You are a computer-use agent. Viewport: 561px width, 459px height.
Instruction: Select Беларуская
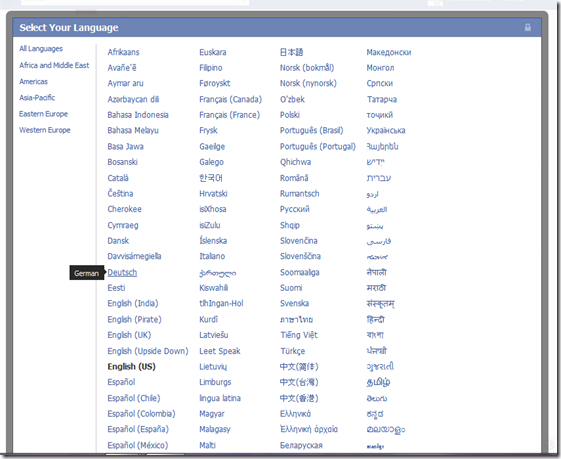301,445
